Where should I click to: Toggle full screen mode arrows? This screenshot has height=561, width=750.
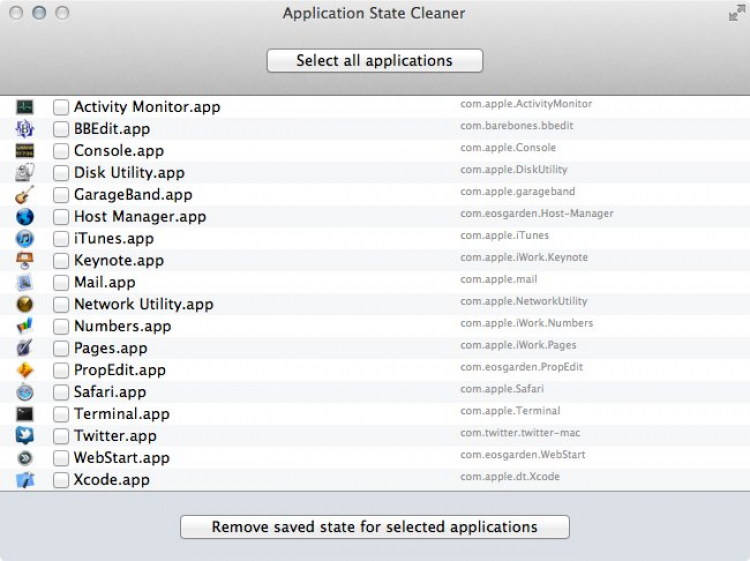point(737,13)
